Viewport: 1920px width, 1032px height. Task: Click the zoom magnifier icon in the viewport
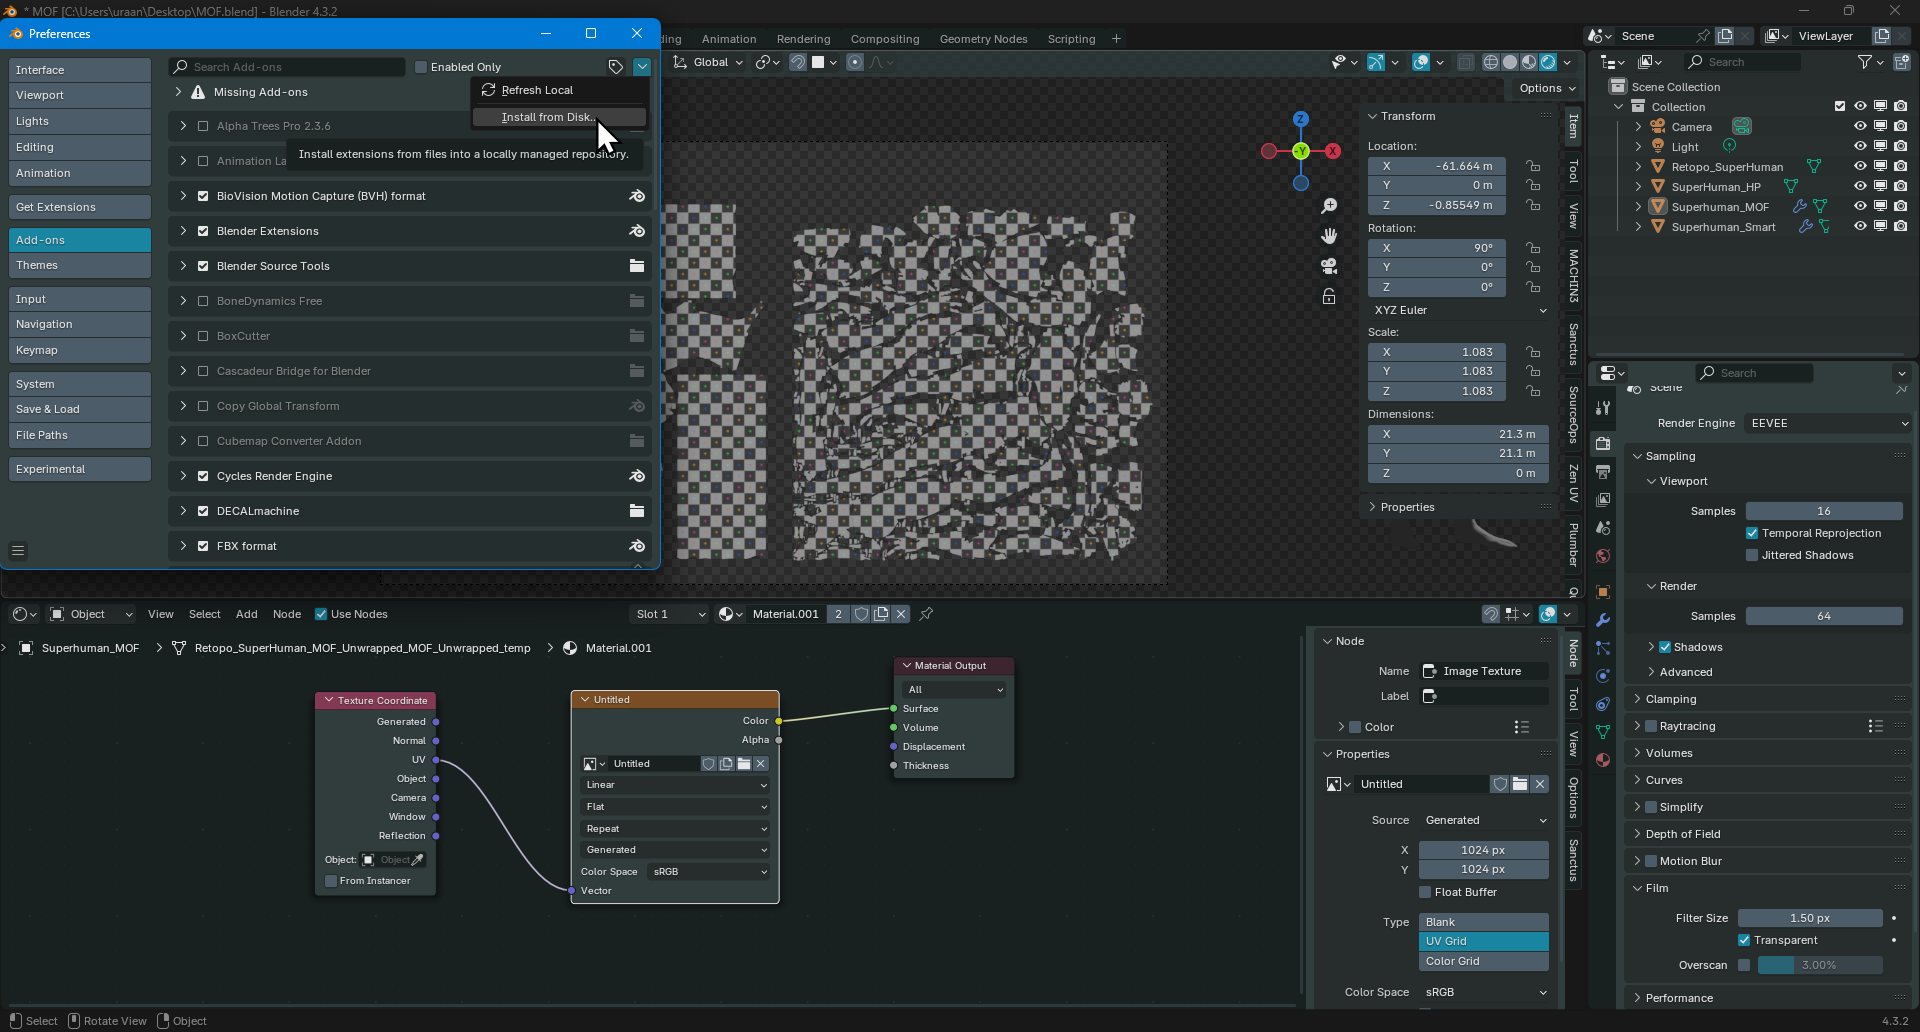[x=1329, y=206]
